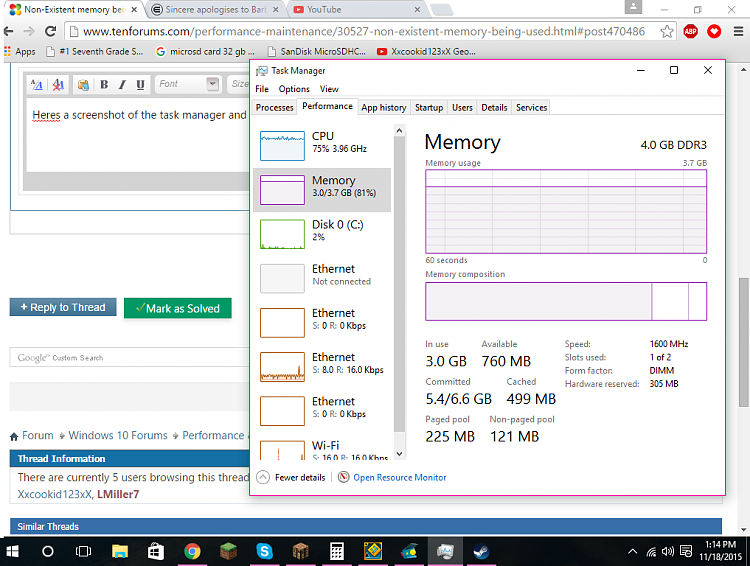750x566 pixels.
Task: Open Calculator from the taskbar
Action: [x=336, y=552]
